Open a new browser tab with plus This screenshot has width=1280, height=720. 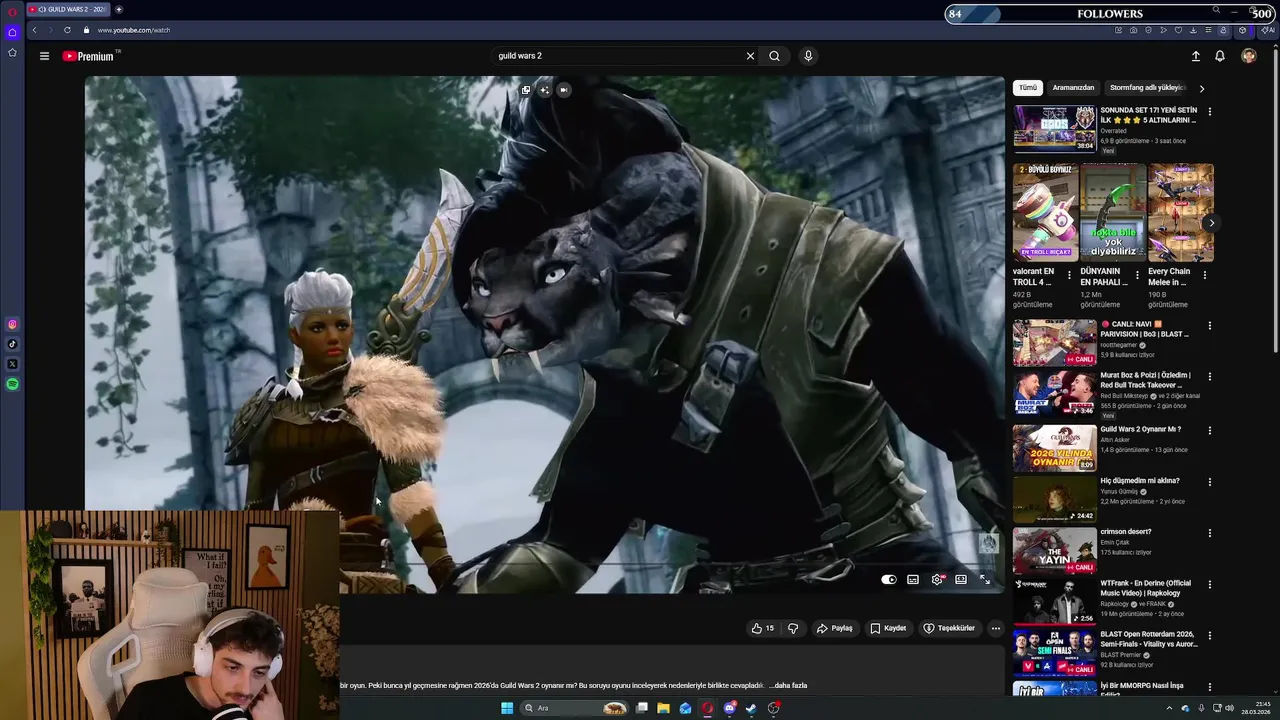[118, 9]
